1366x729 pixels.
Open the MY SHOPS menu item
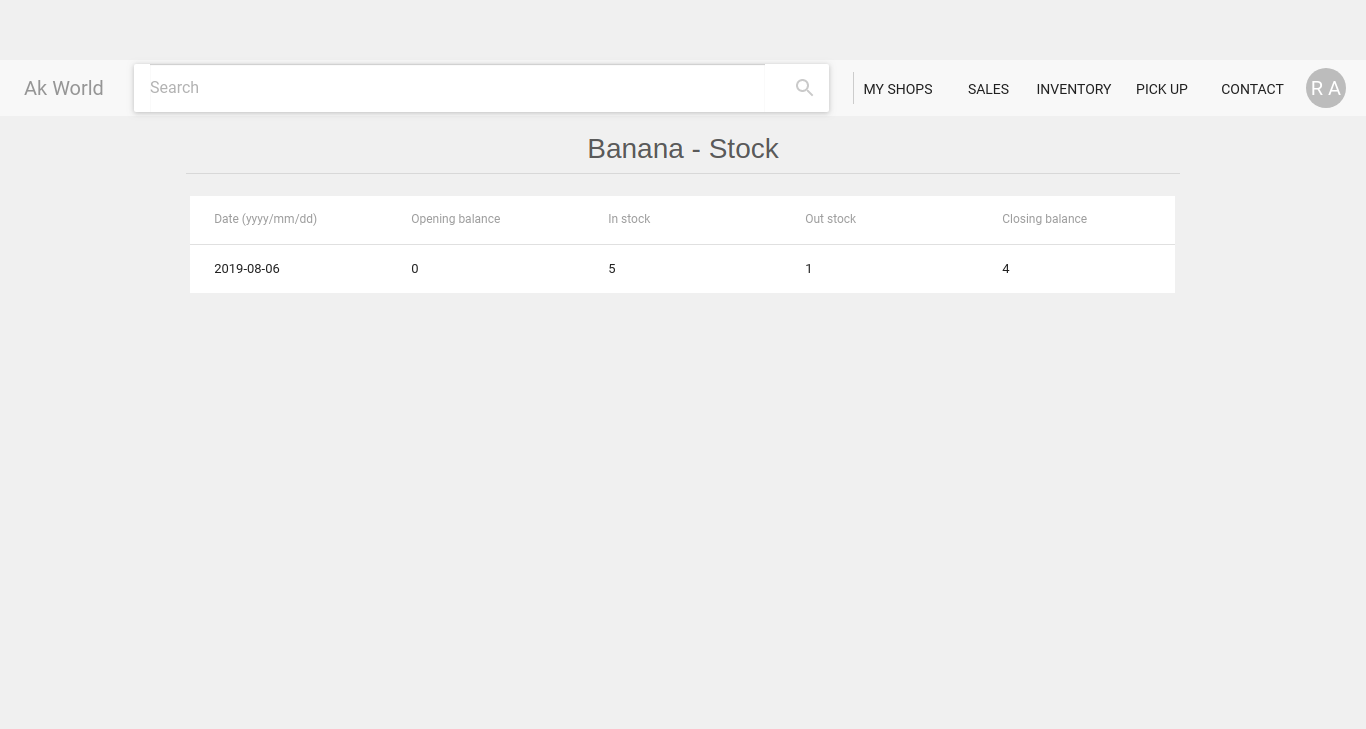point(897,89)
